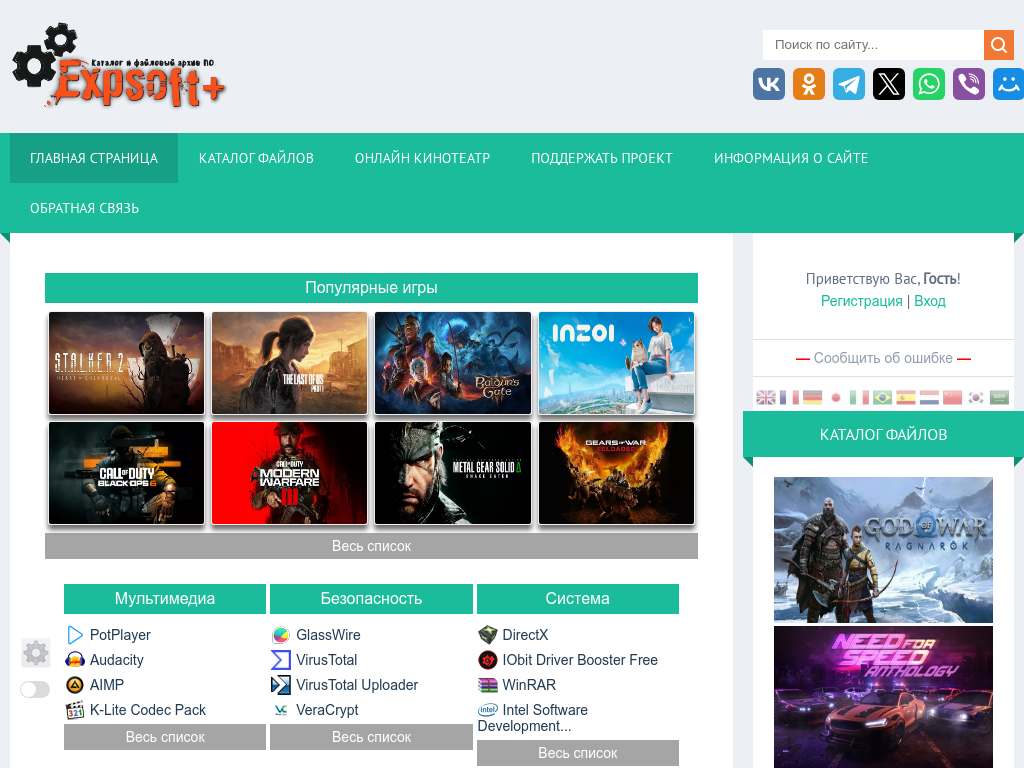Open Metal Gear Solid thumbnail

(453, 473)
